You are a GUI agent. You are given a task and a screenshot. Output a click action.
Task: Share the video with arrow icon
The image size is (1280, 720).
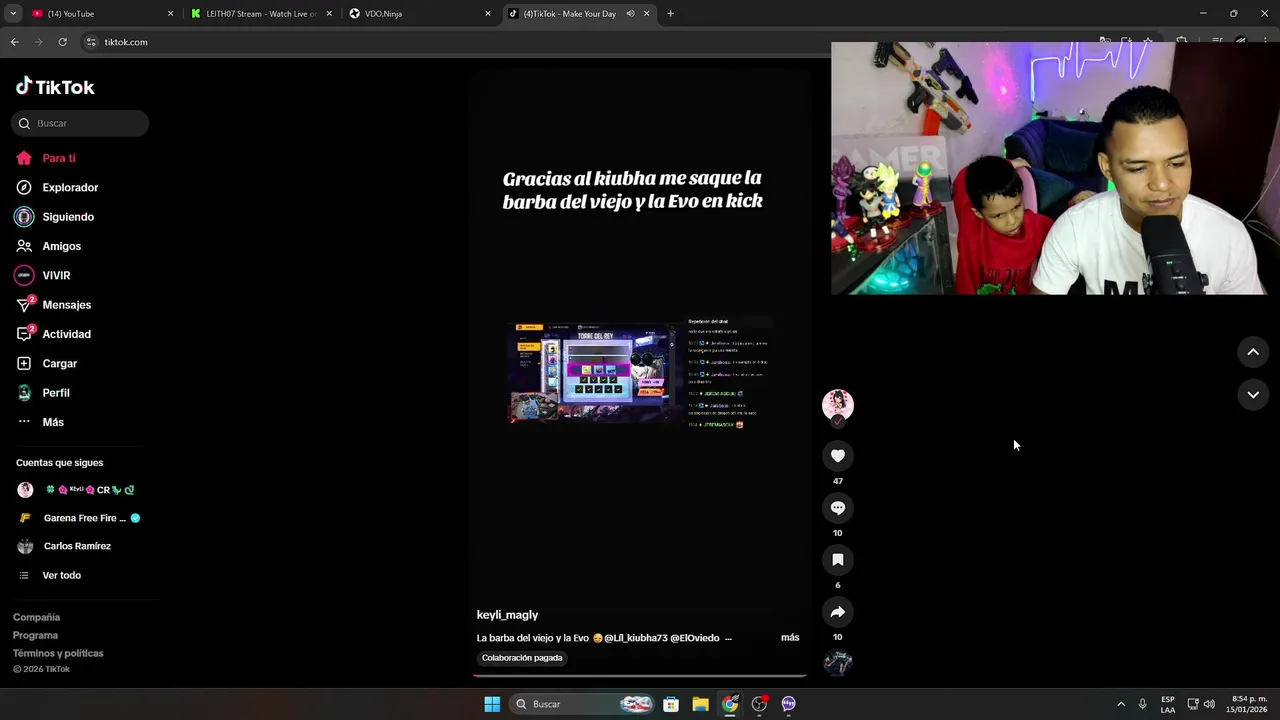(838, 612)
